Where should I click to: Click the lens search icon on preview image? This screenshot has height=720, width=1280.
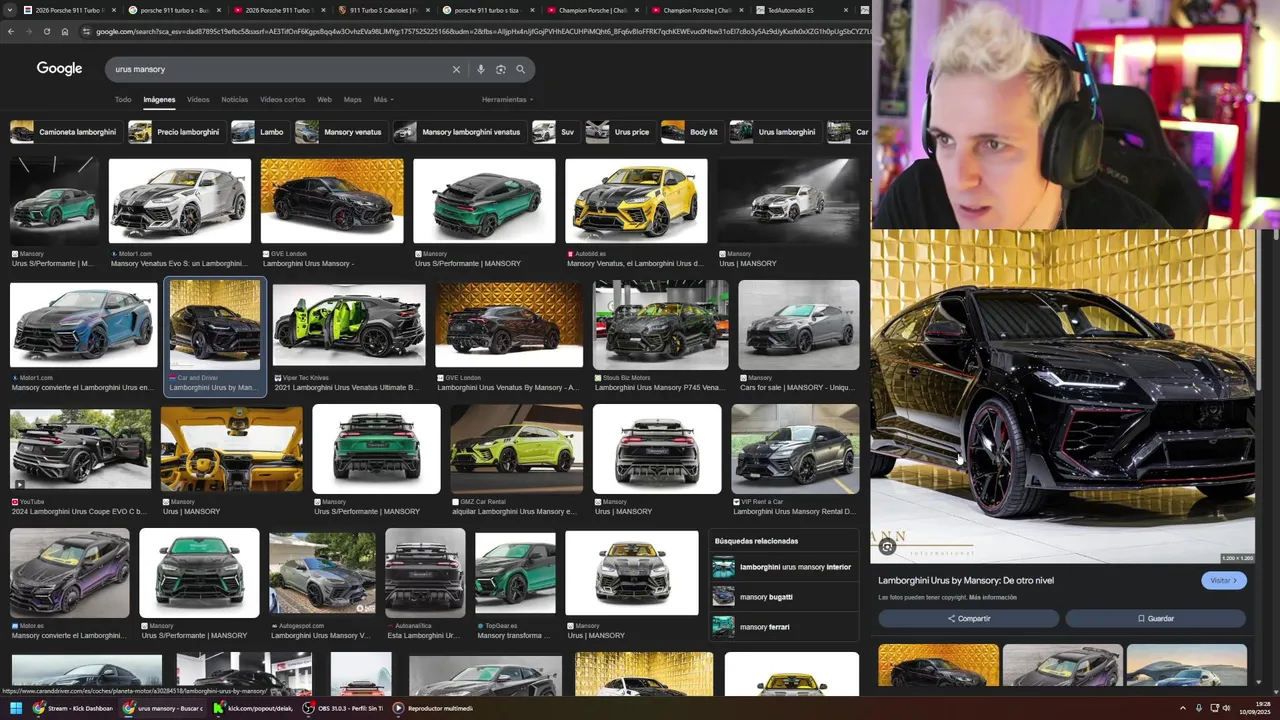[x=887, y=547]
